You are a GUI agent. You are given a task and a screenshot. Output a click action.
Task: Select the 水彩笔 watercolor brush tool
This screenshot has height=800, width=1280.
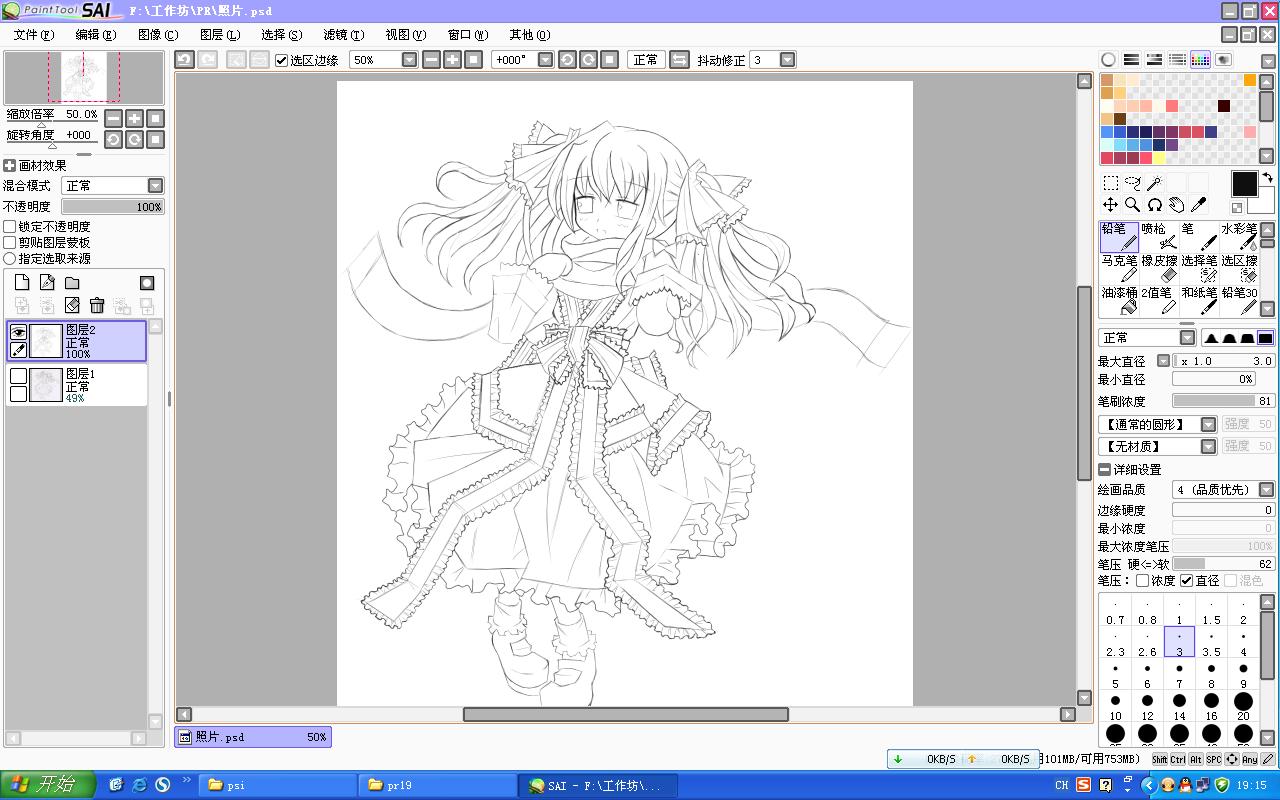pyautogui.click(x=1239, y=237)
